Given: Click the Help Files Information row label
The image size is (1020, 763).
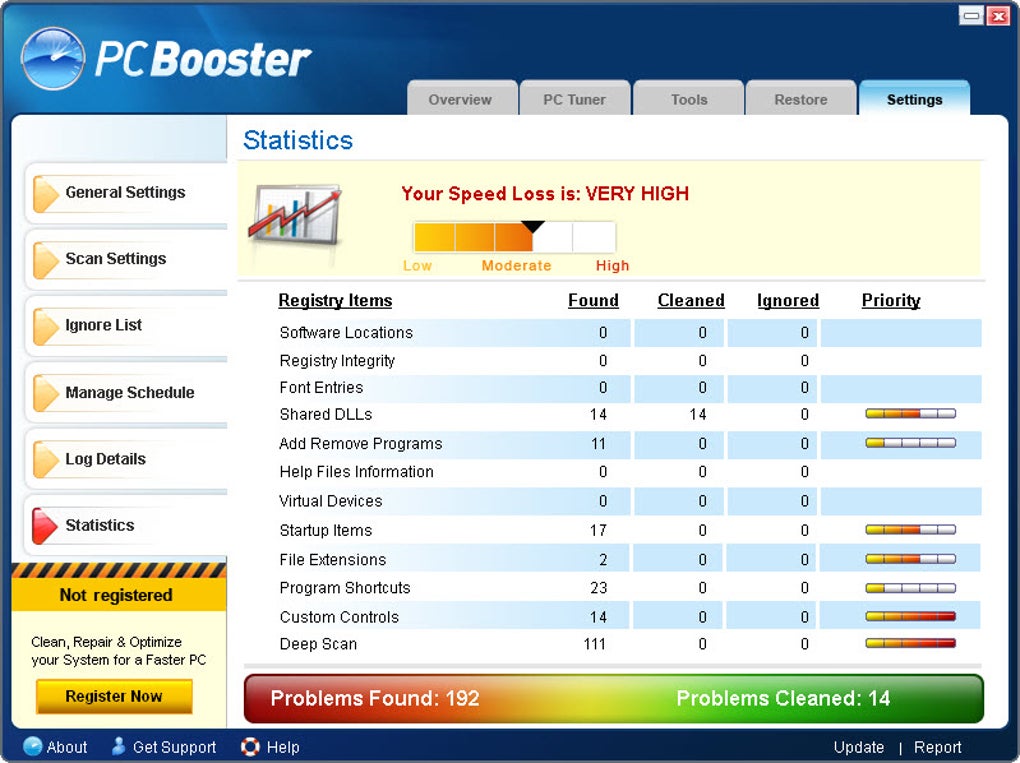Looking at the screenshot, I should pyautogui.click(x=356, y=472).
